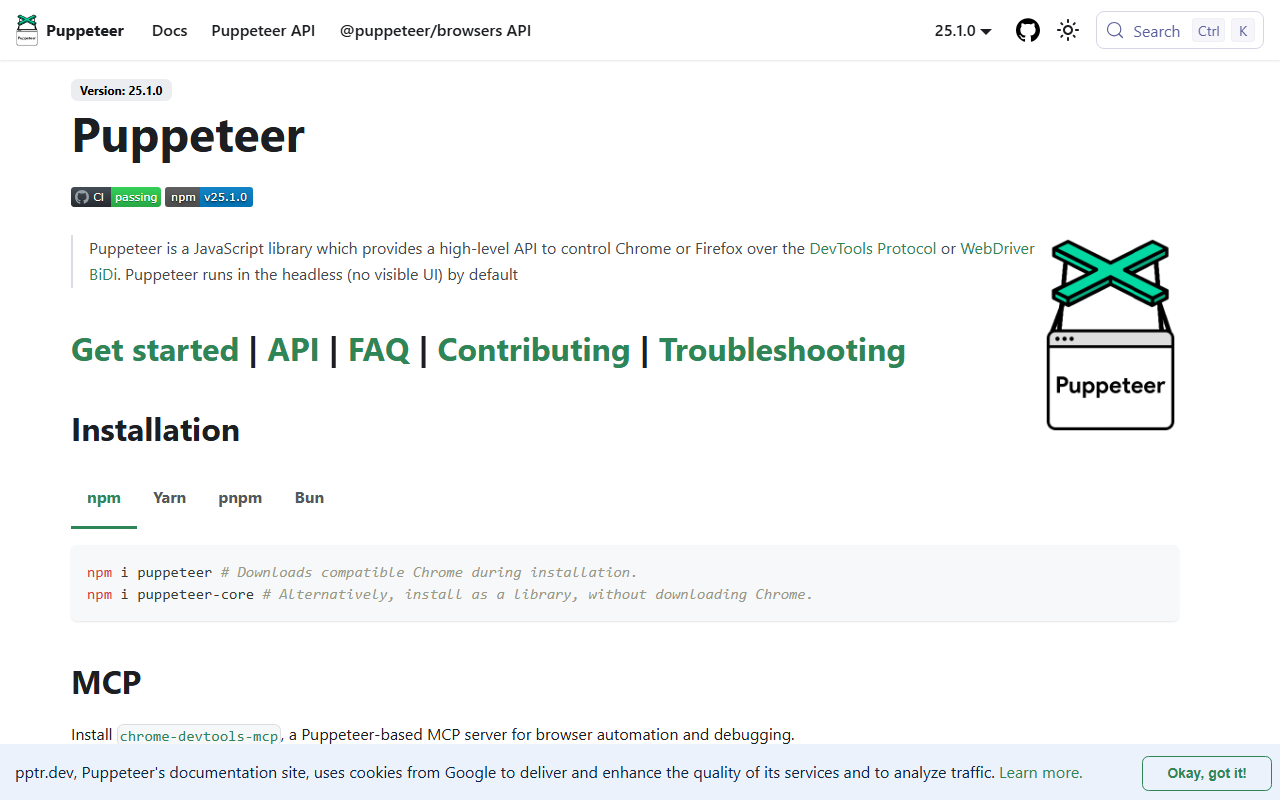Click the npm v25.1.0 badge
The height and width of the screenshot is (800, 1280).
[209, 197]
